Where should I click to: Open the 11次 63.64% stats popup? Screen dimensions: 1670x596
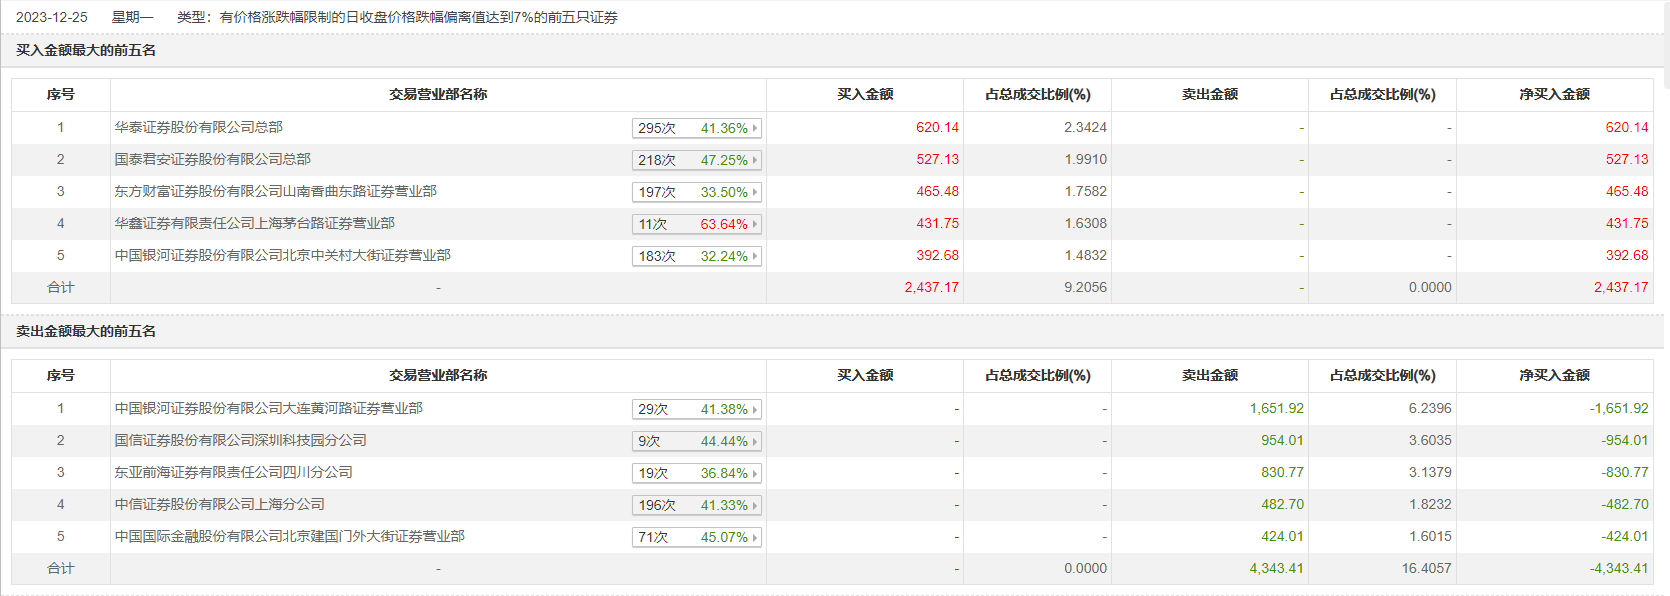pyautogui.click(x=696, y=224)
